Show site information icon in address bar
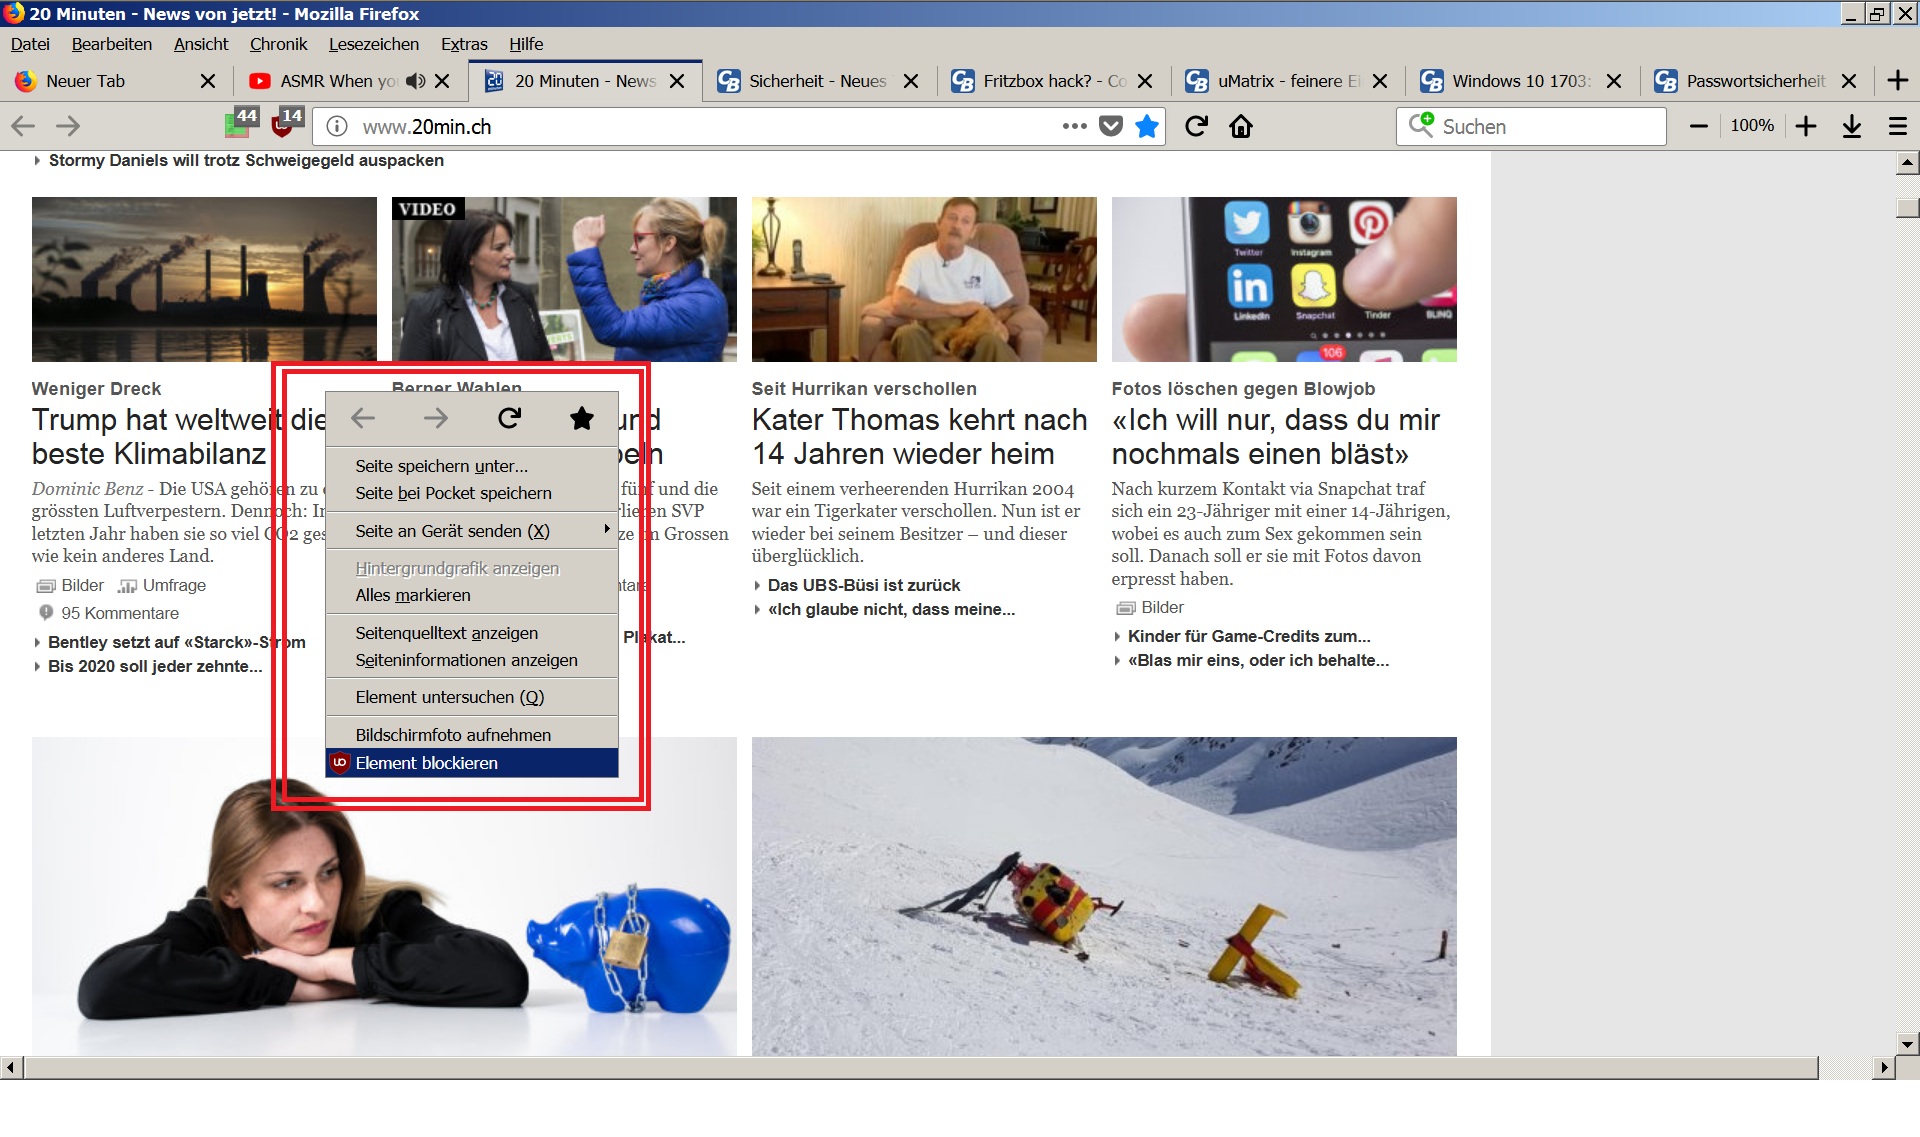The height and width of the screenshot is (1137, 1920). (338, 126)
